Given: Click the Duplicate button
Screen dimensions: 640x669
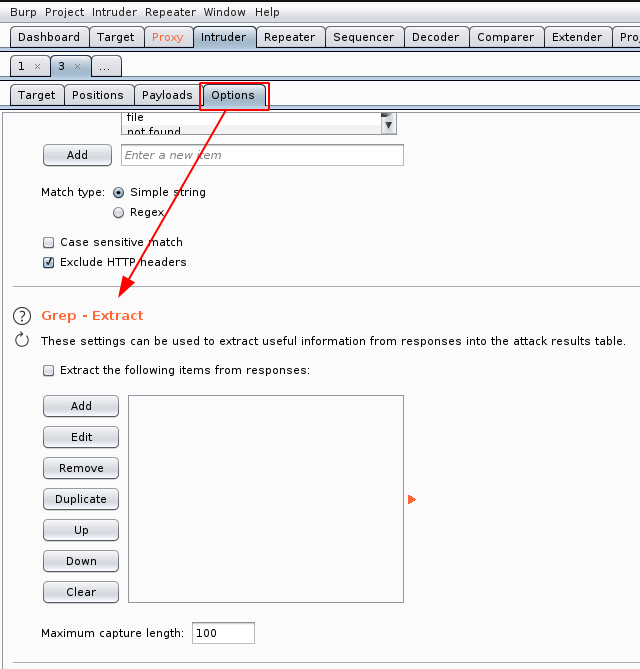Looking at the screenshot, I should click(81, 499).
